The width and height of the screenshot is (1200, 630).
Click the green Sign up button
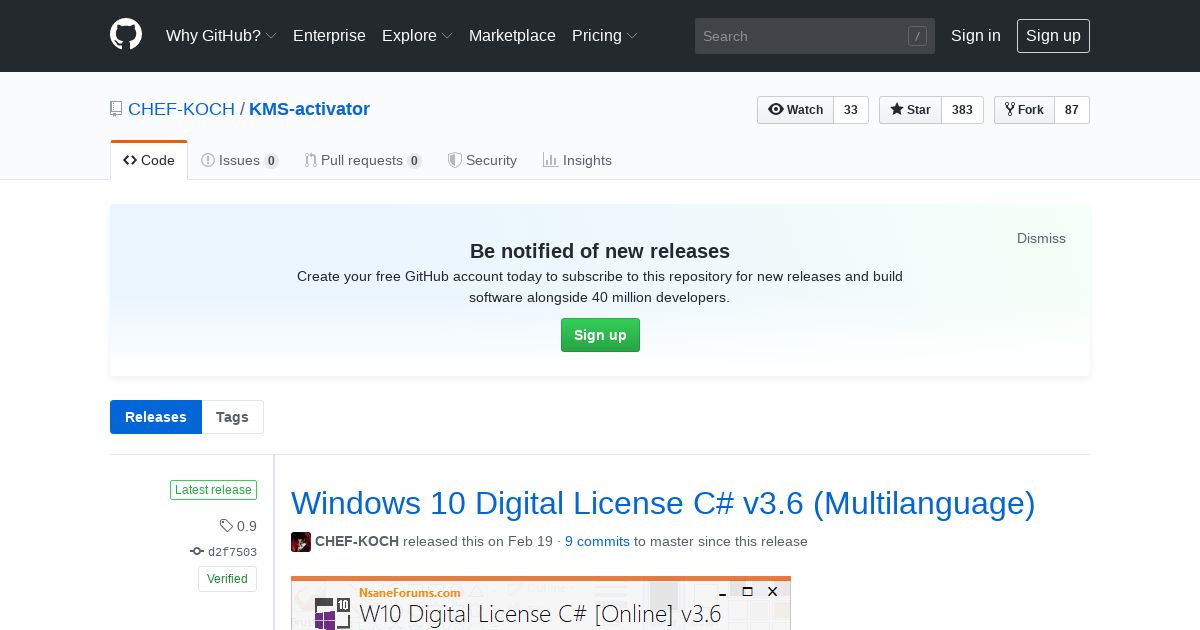[x=600, y=335]
